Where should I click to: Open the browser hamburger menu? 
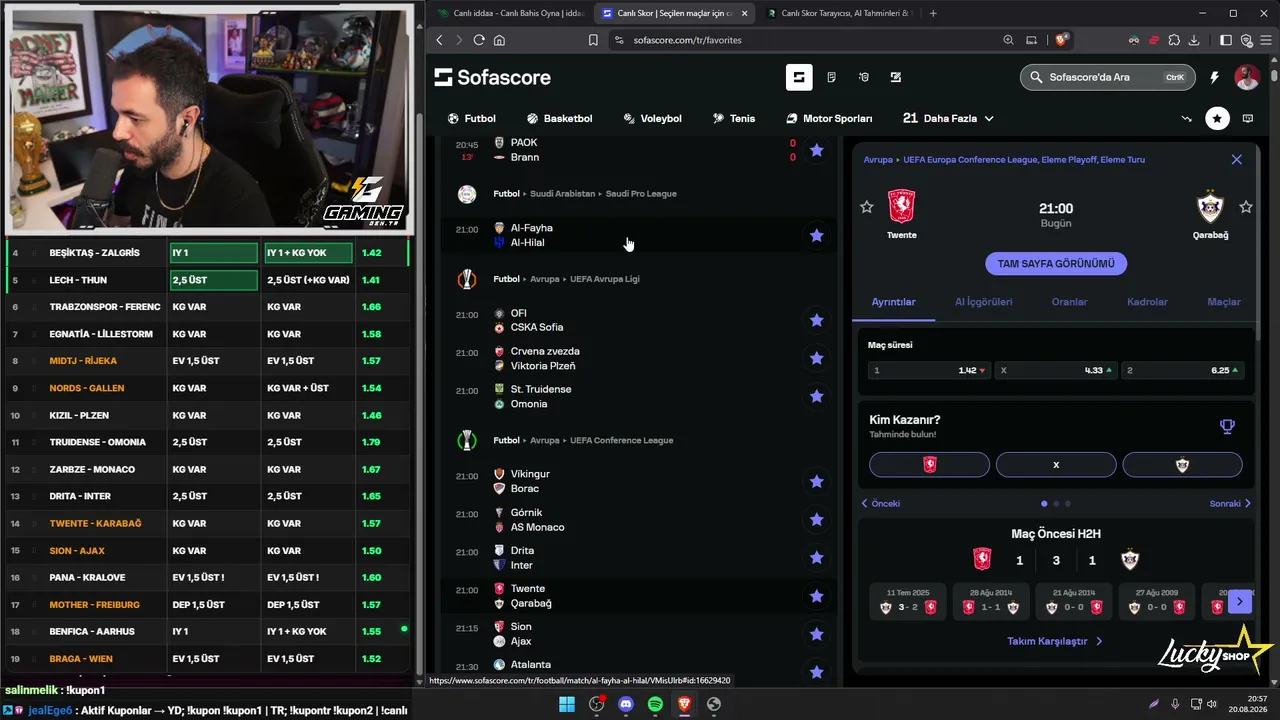pyautogui.click(x=1266, y=40)
